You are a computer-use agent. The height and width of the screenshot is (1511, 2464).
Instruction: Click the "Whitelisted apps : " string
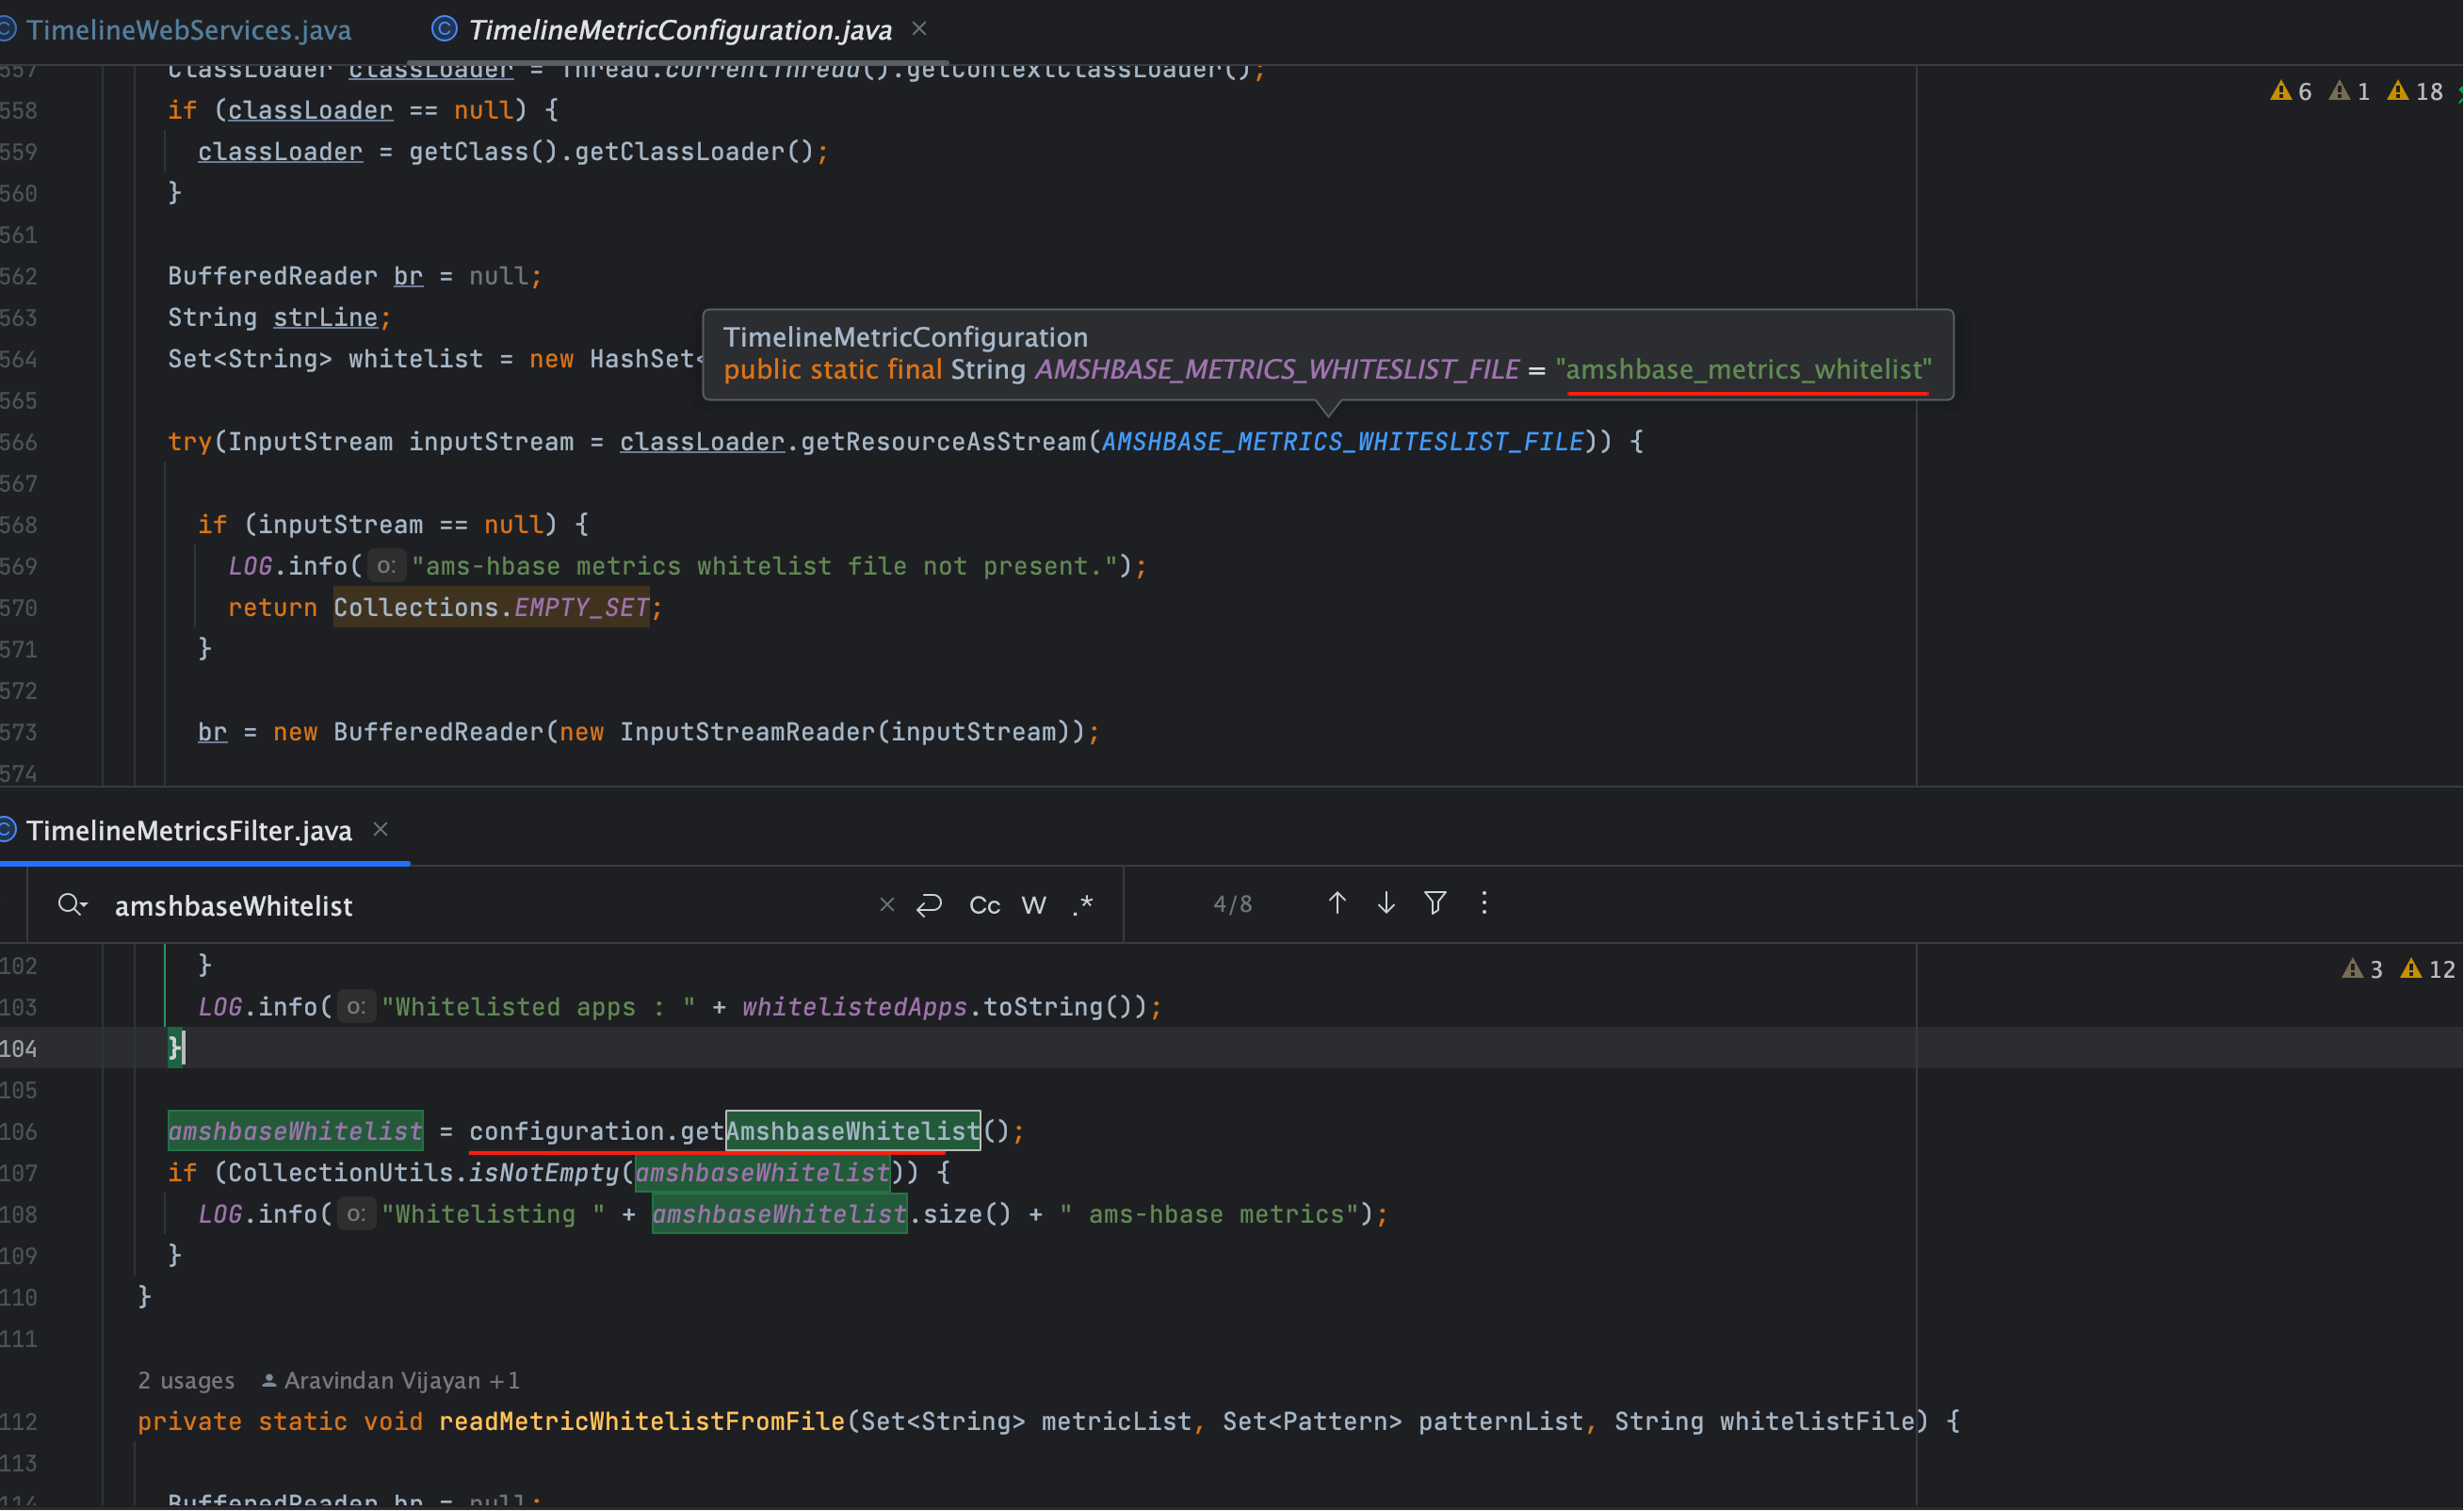(x=539, y=1008)
